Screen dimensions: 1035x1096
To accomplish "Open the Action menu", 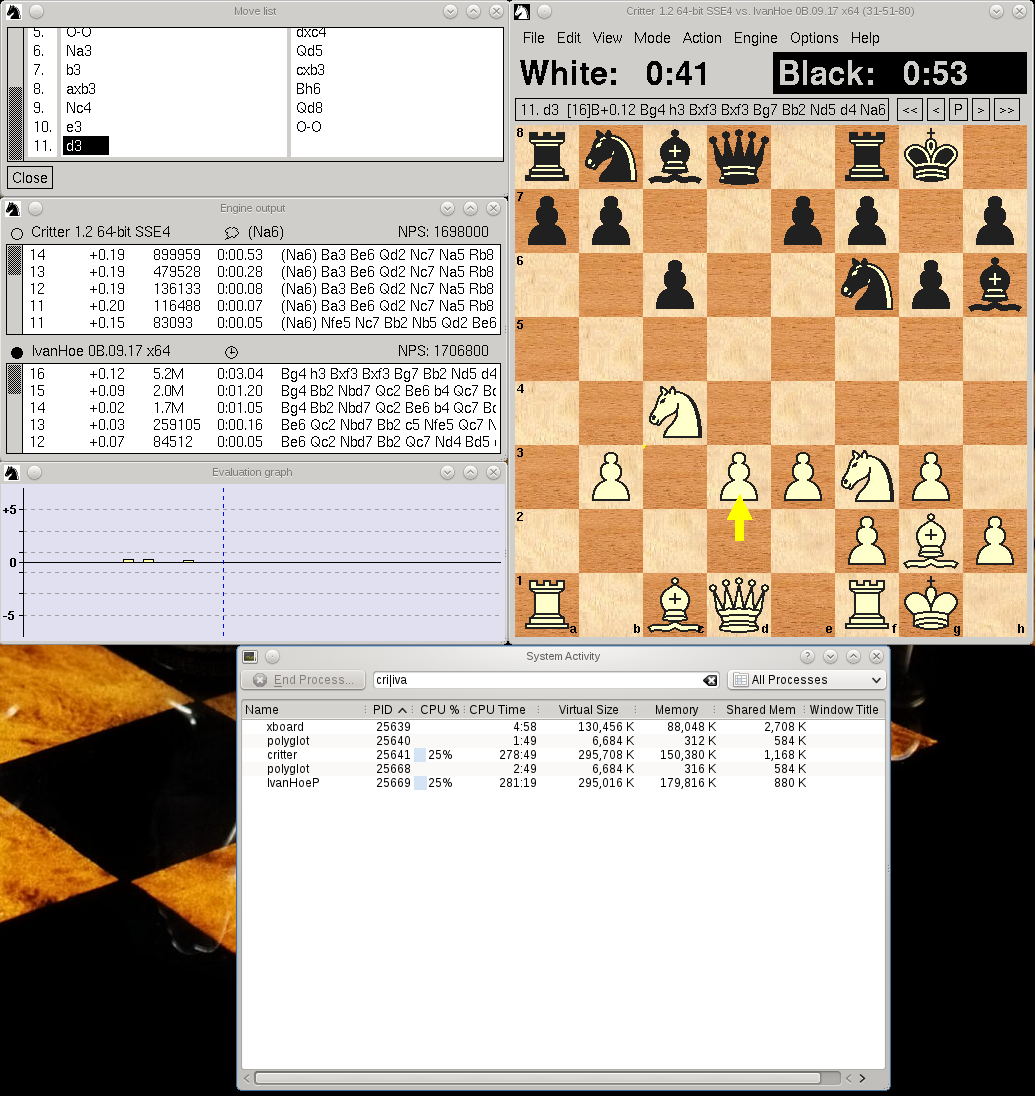I will pyautogui.click(x=702, y=38).
